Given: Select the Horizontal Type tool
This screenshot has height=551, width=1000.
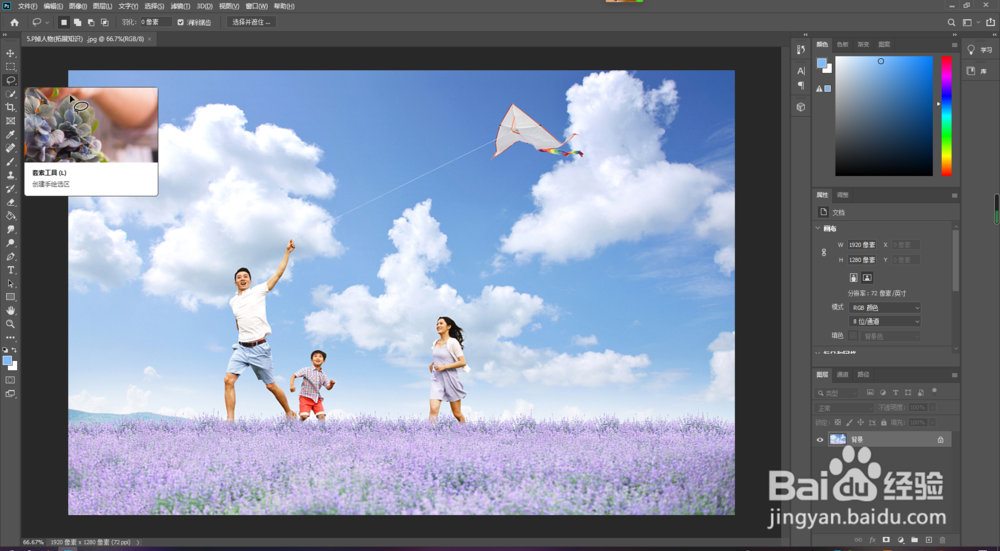Looking at the screenshot, I should point(10,270).
